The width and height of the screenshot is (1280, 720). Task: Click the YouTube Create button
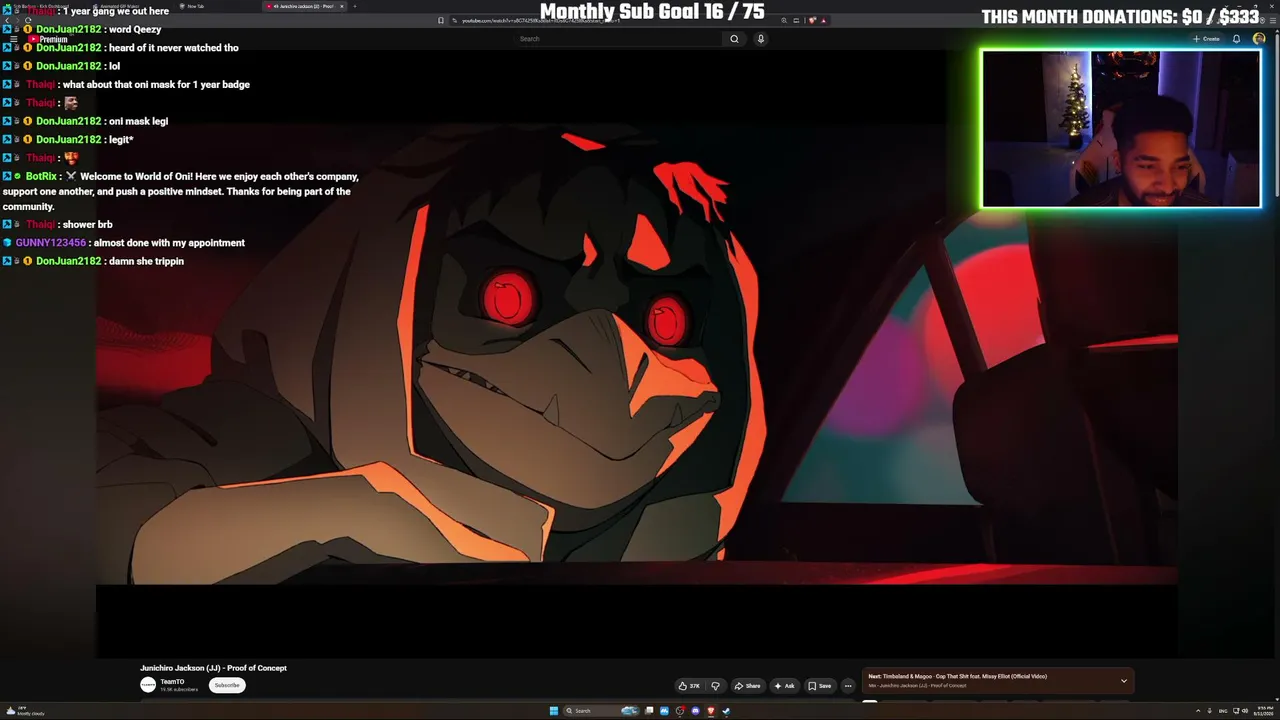pyautogui.click(x=1206, y=39)
